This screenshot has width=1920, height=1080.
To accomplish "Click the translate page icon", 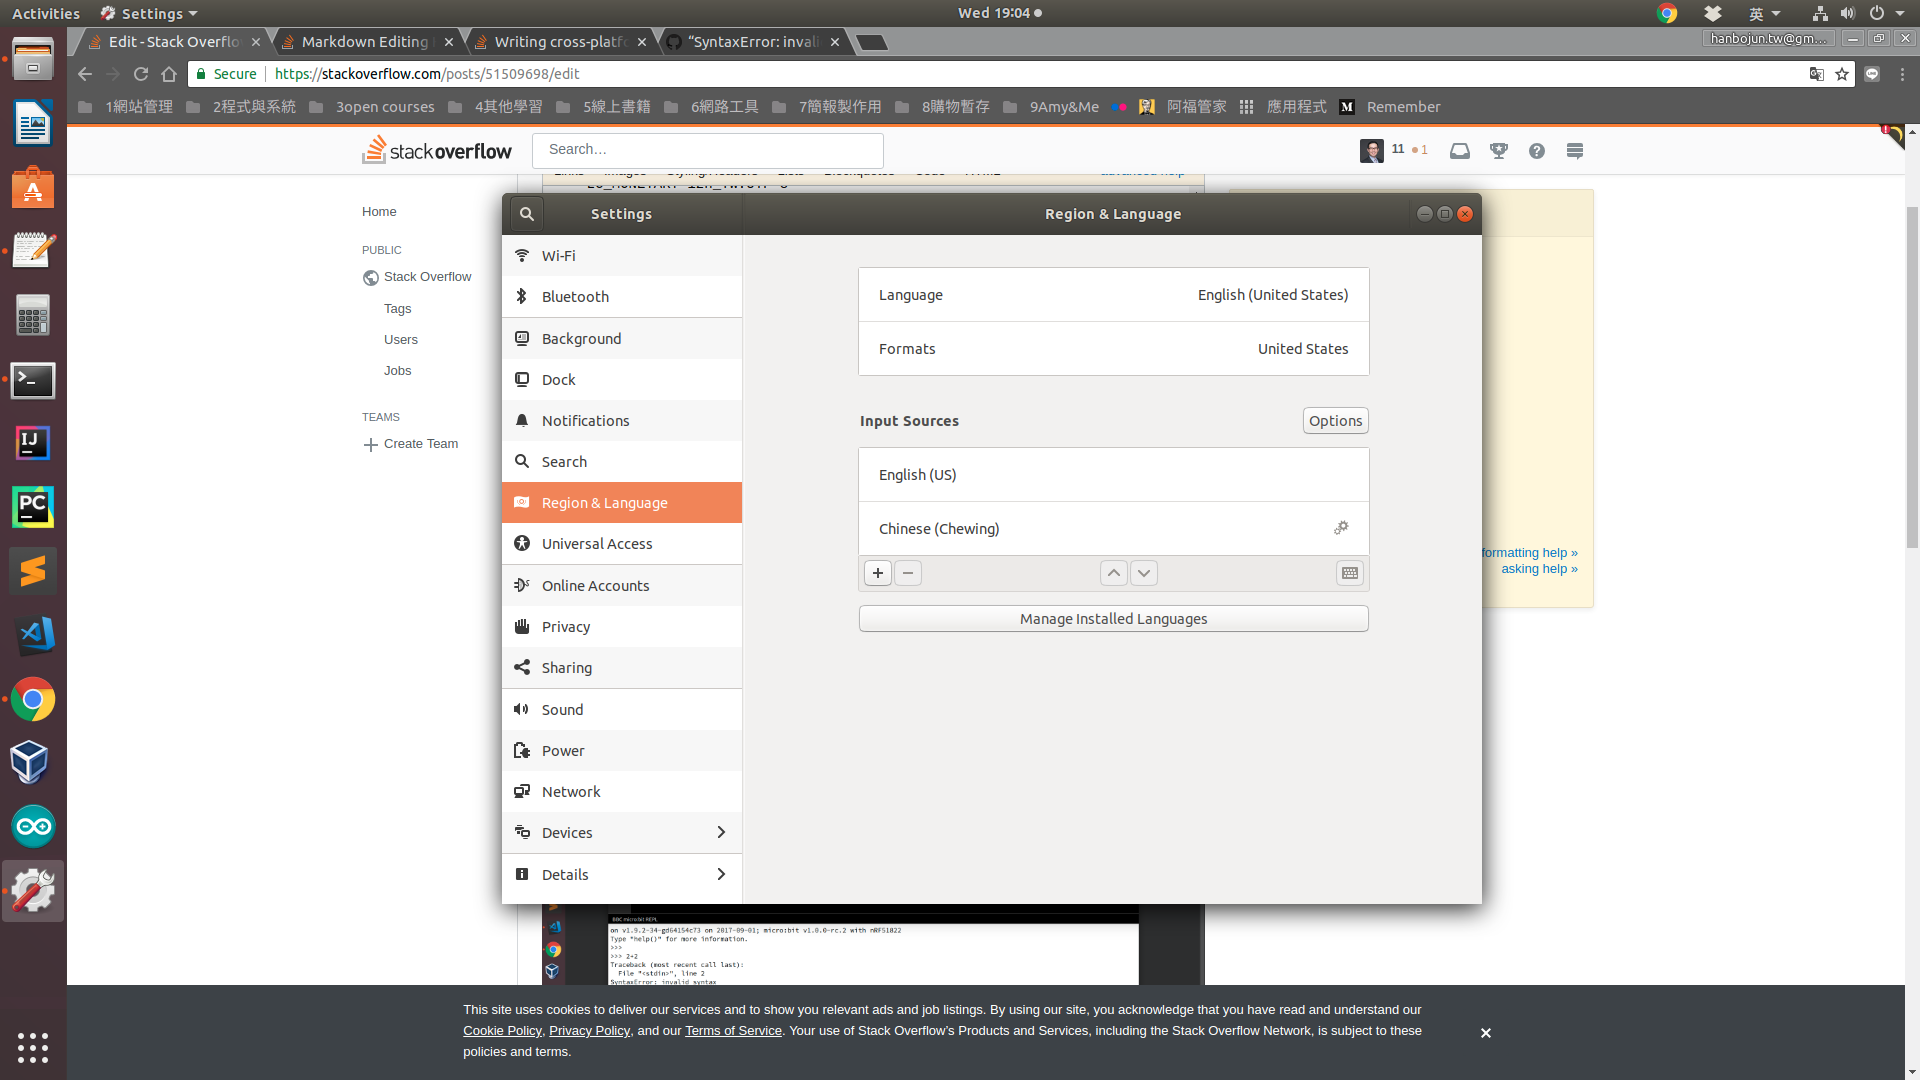I will click(1817, 74).
